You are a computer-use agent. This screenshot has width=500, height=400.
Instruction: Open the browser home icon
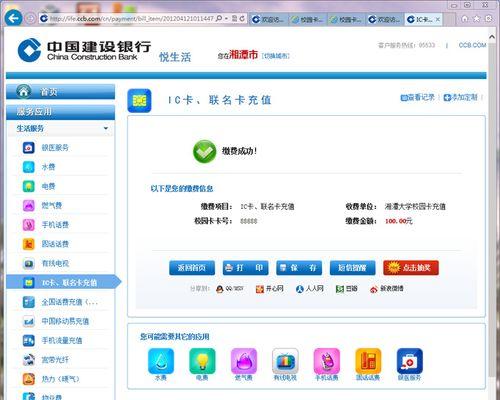pyautogui.click(x=464, y=19)
